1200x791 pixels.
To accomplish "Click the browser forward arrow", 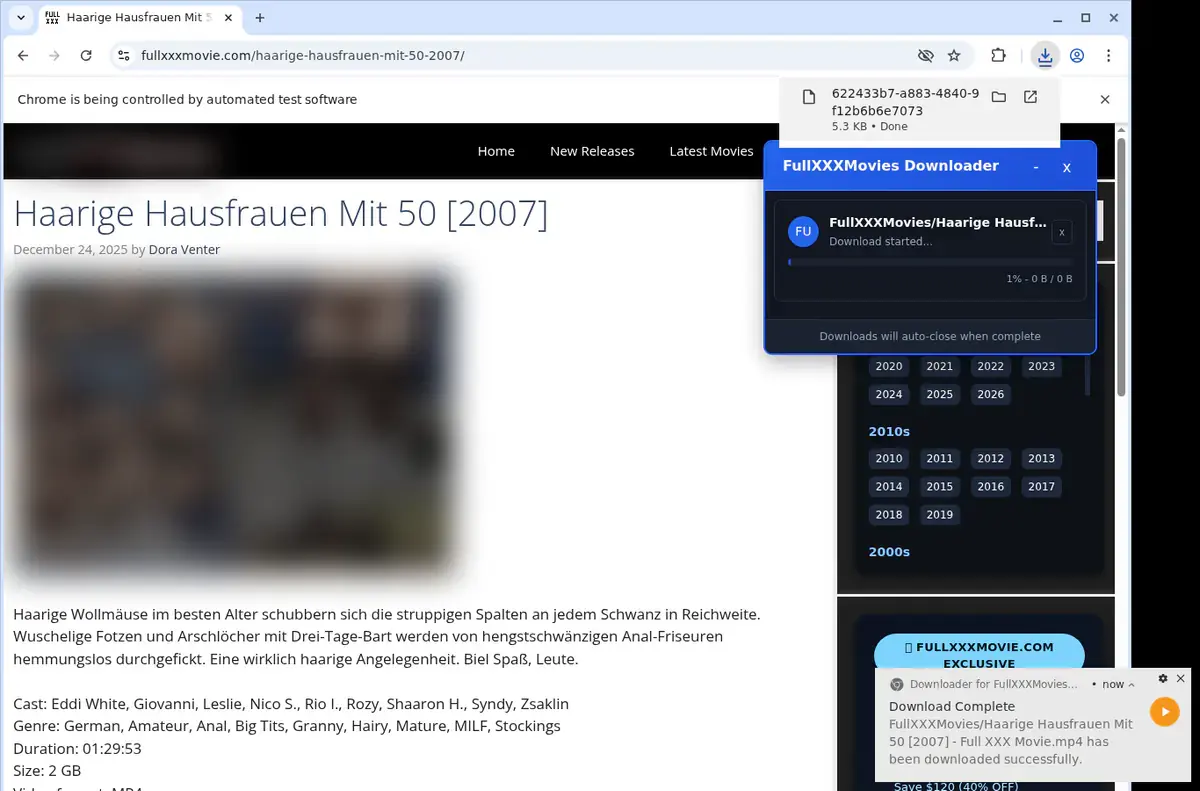I will click(x=54, y=56).
